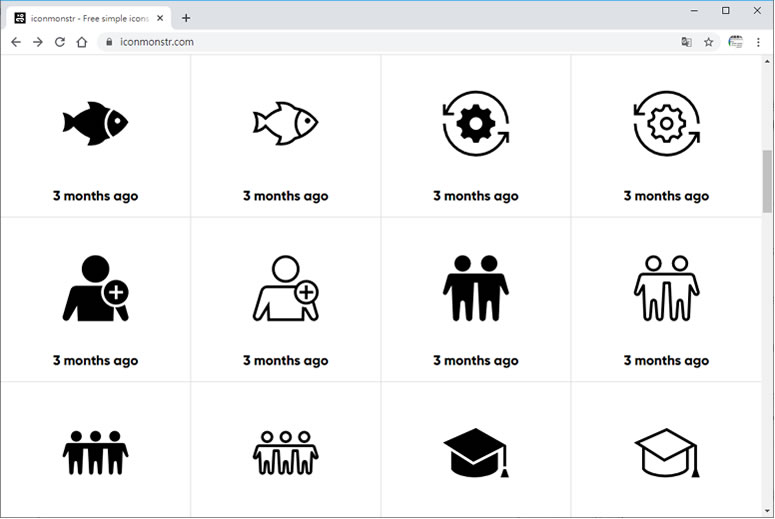Click the page's vertical scrollbar thumb
Image resolution: width=775 pixels, height=519 pixels.
pyautogui.click(x=767, y=181)
